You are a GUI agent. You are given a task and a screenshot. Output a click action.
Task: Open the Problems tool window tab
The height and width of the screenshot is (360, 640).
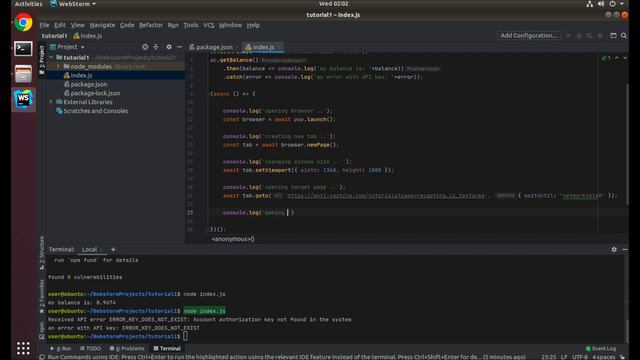pos(127,349)
